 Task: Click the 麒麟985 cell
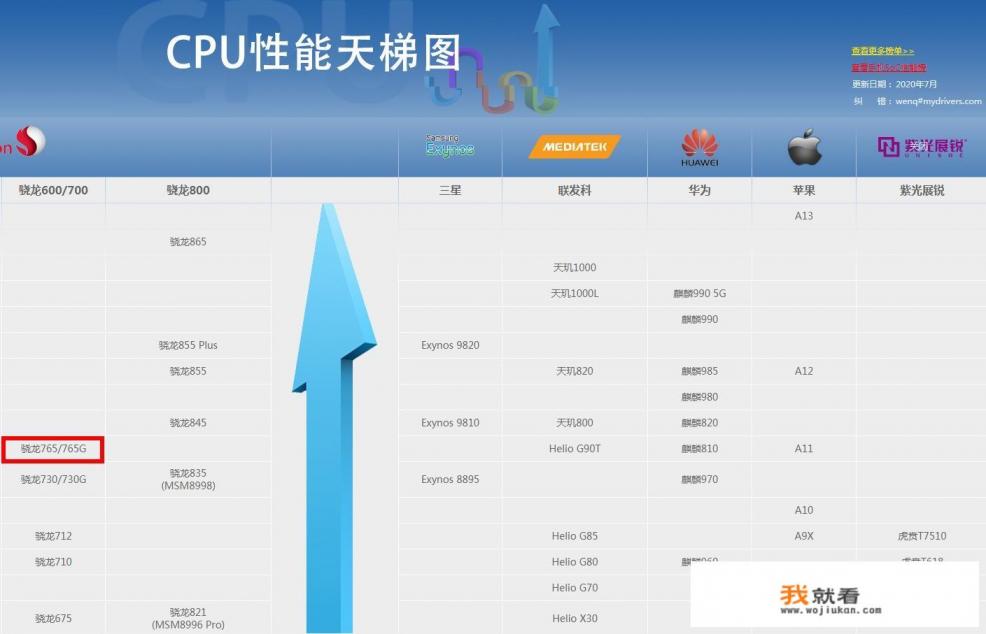click(699, 371)
